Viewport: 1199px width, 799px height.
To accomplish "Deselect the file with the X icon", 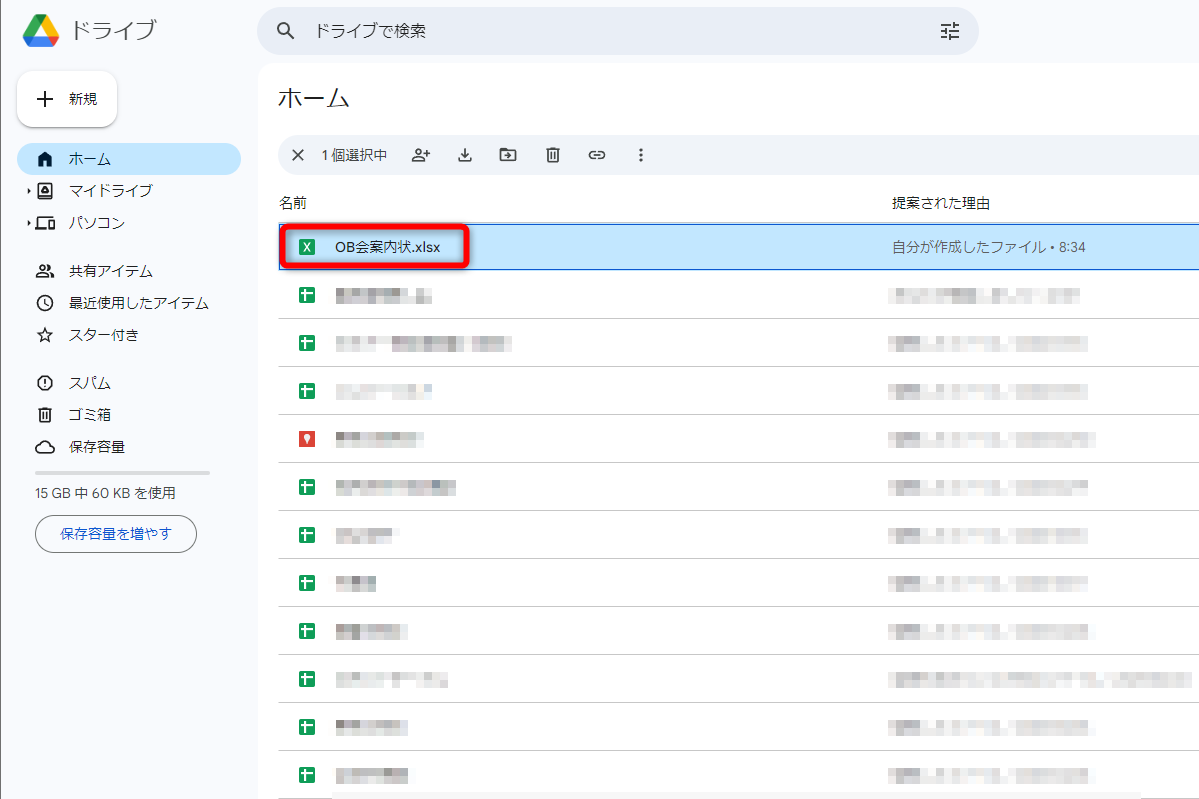I will pyautogui.click(x=297, y=155).
